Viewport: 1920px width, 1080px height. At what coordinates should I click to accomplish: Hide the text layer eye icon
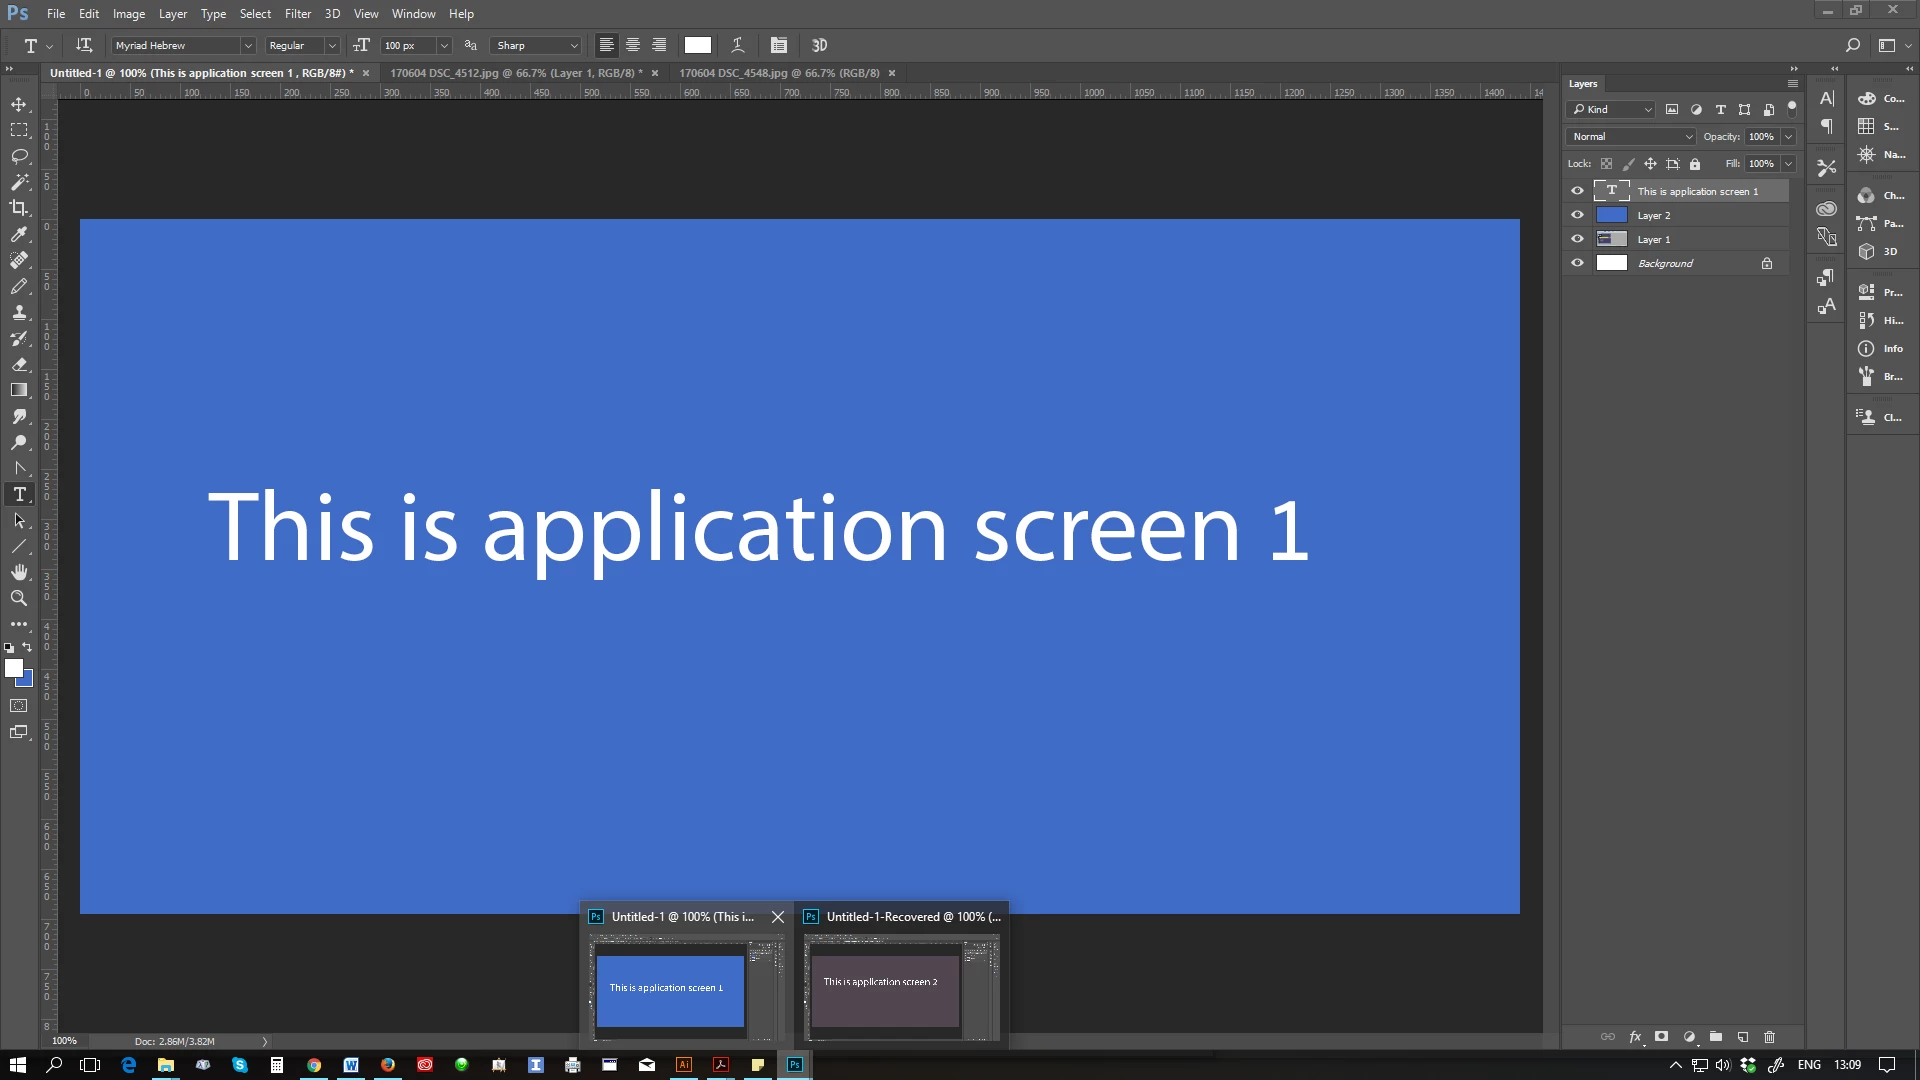(x=1577, y=191)
